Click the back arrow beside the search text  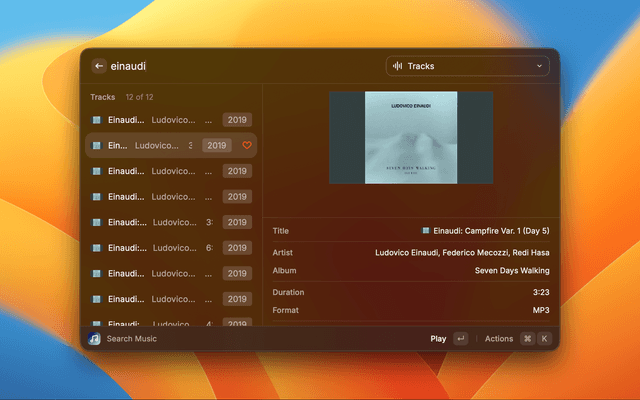click(x=99, y=66)
